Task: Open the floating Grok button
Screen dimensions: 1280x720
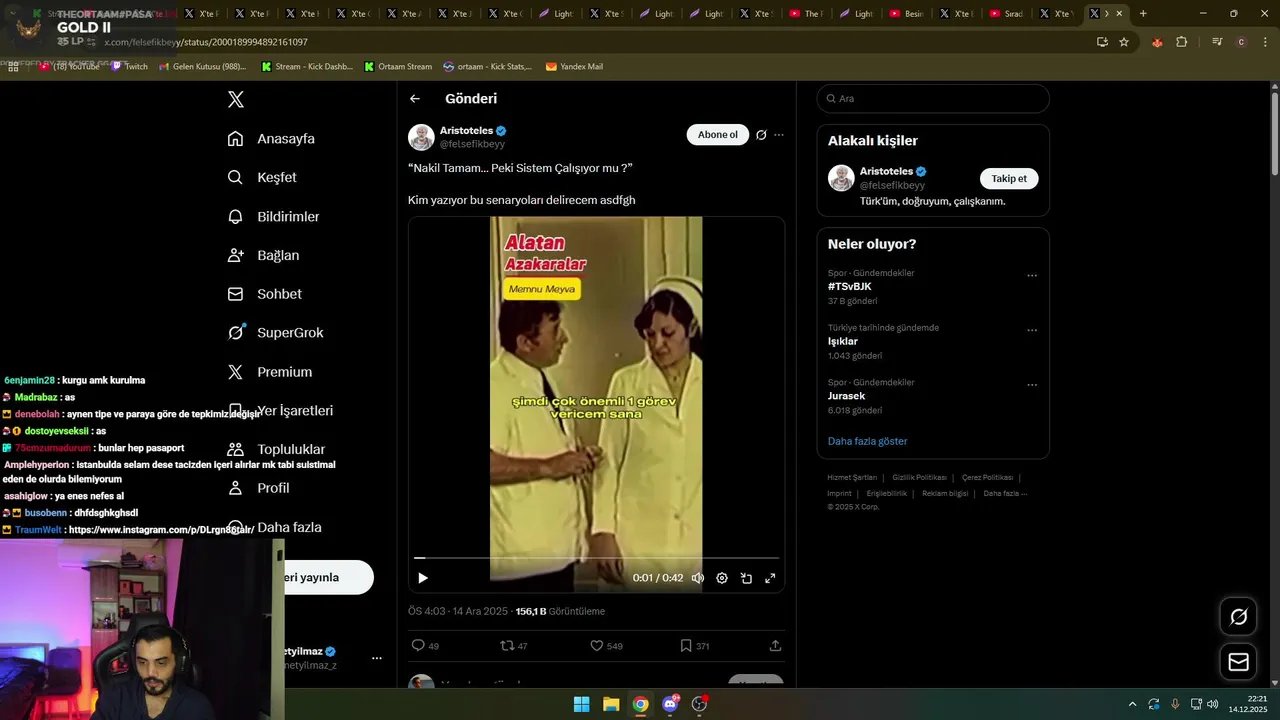Action: click(x=1238, y=617)
